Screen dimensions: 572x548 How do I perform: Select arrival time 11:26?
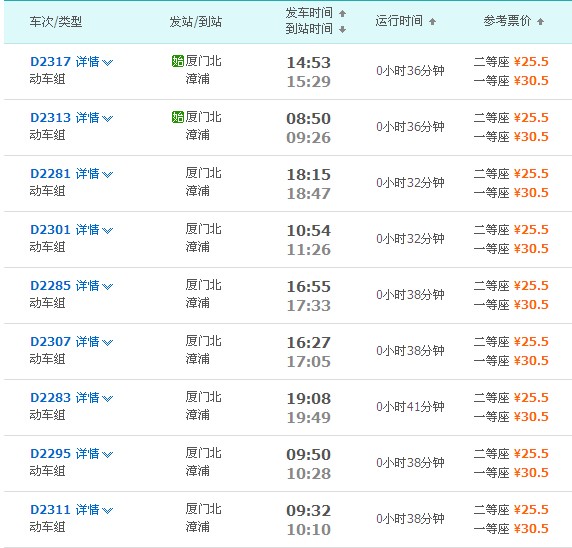(x=309, y=250)
